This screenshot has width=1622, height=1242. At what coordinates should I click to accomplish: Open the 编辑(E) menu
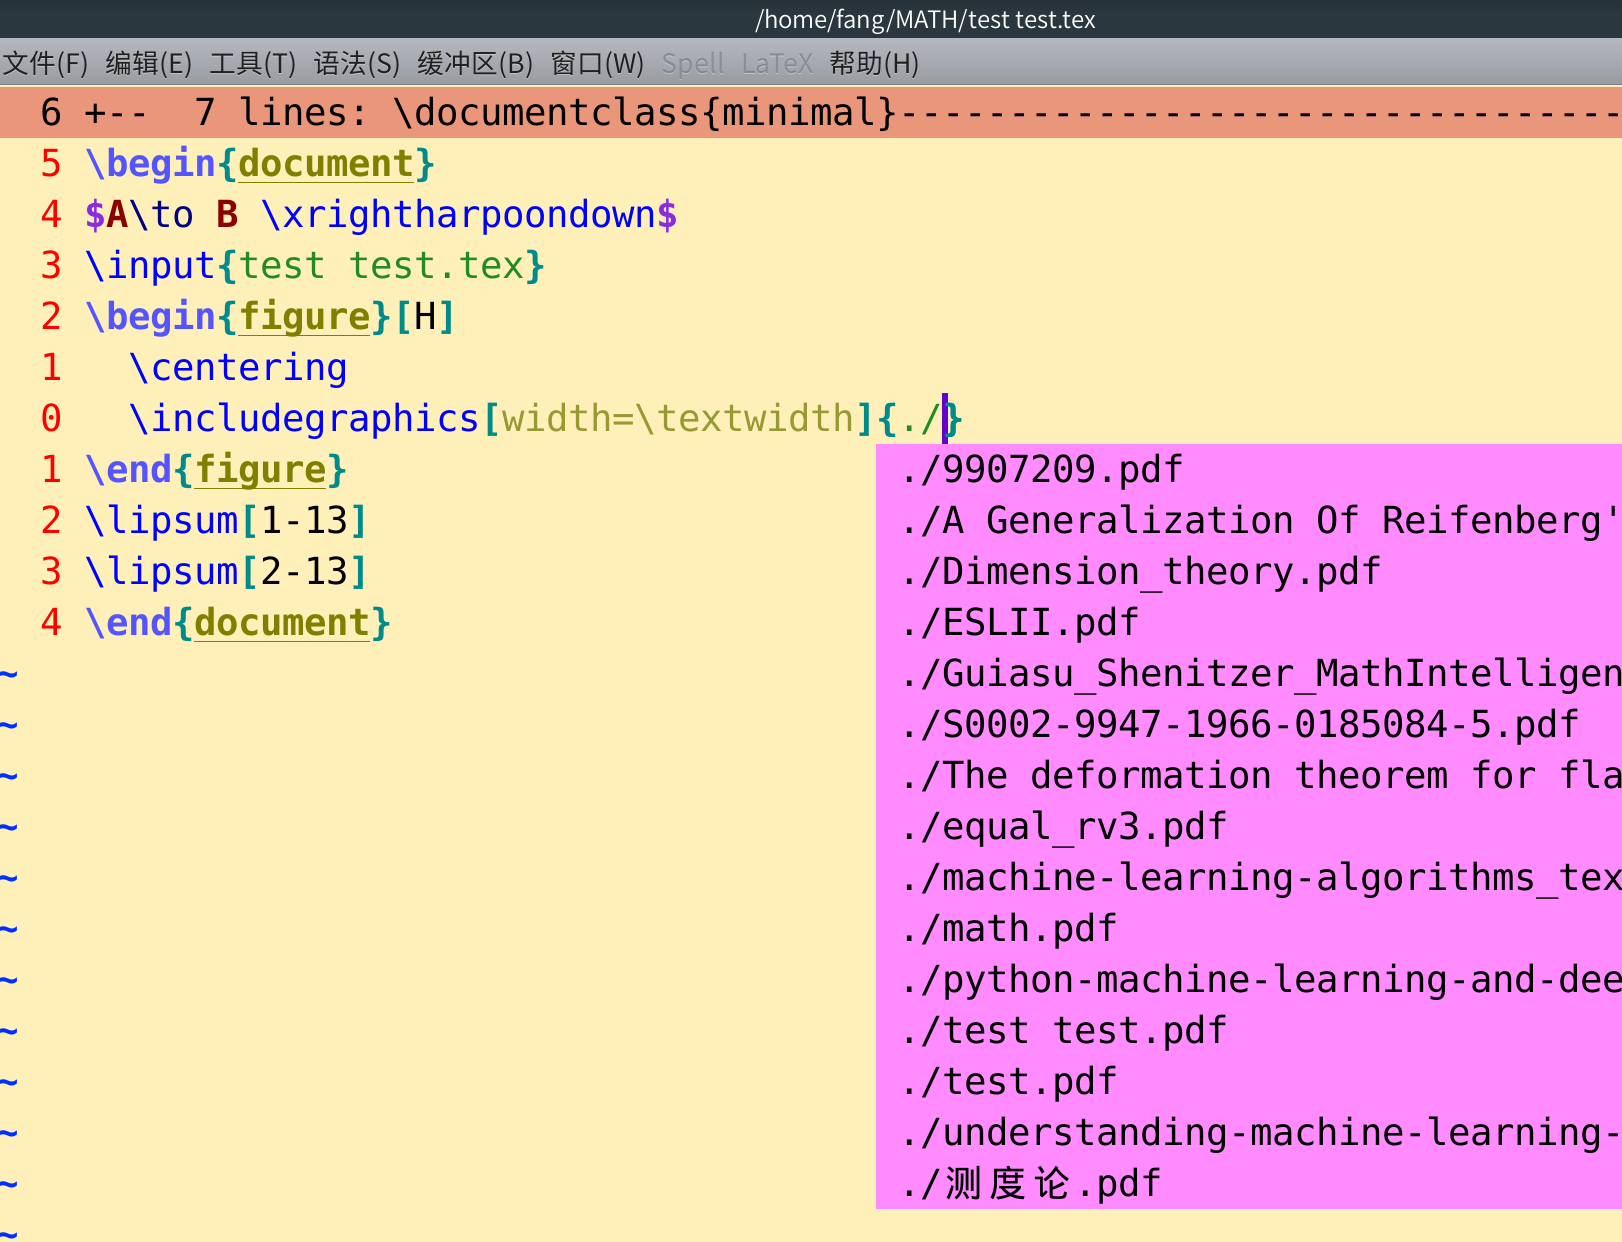tap(150, 63)
